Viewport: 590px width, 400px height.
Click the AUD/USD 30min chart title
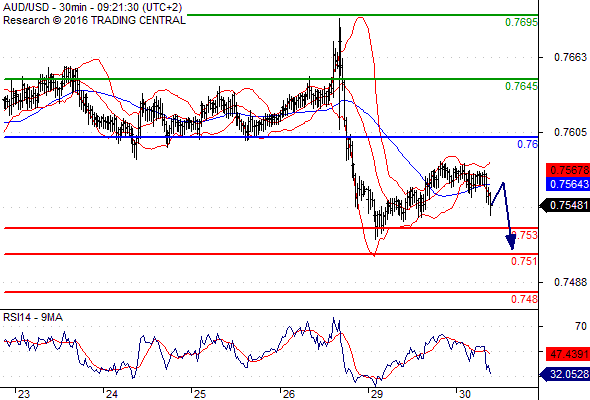93,7
